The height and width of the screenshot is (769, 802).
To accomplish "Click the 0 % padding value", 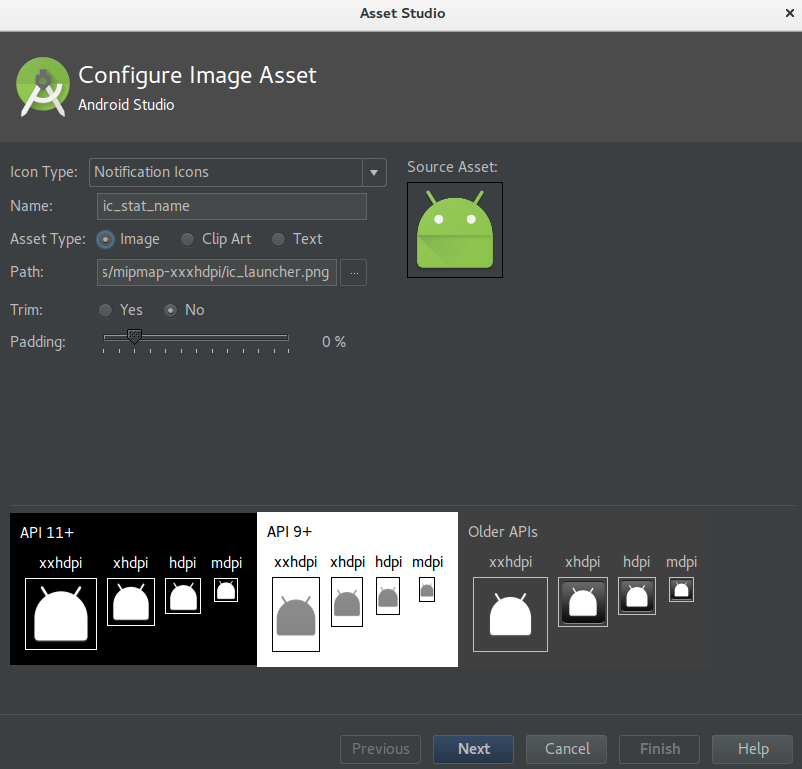I will (334, 342).
